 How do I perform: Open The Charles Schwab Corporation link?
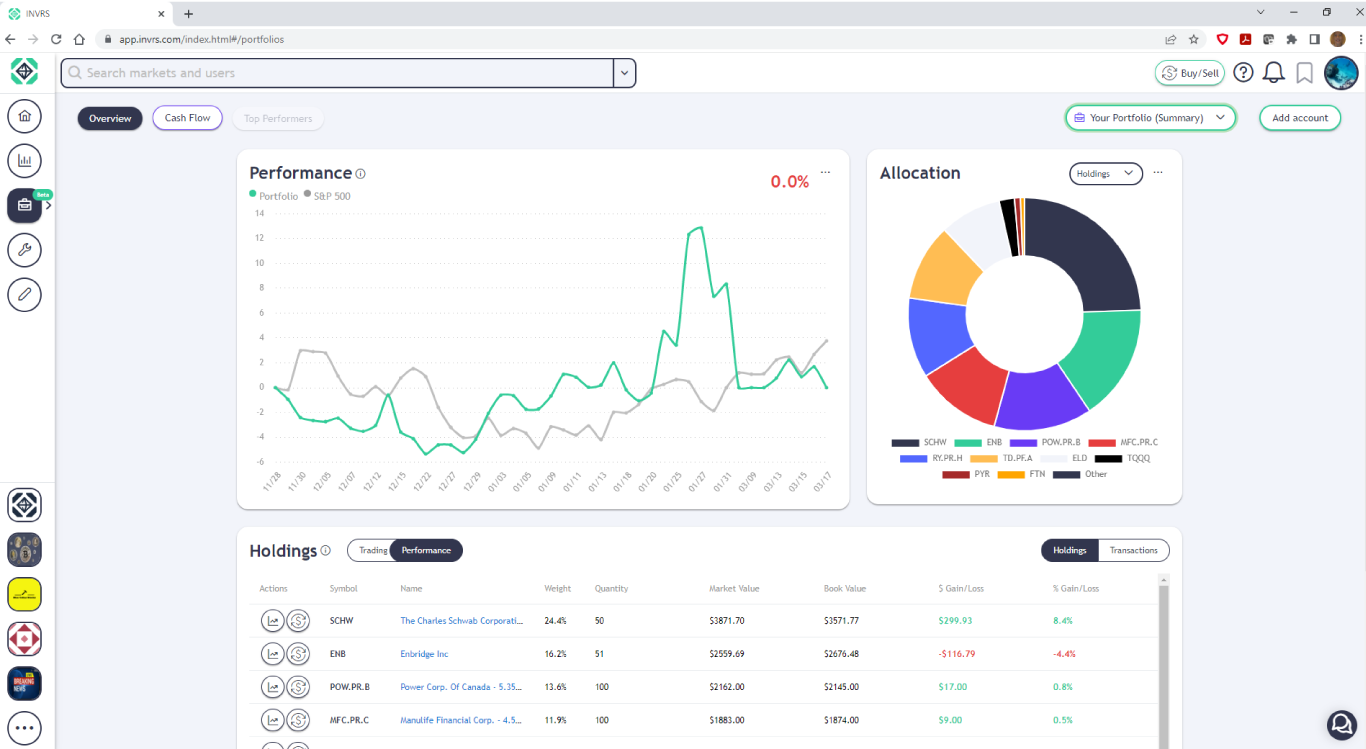click(461, 621)
